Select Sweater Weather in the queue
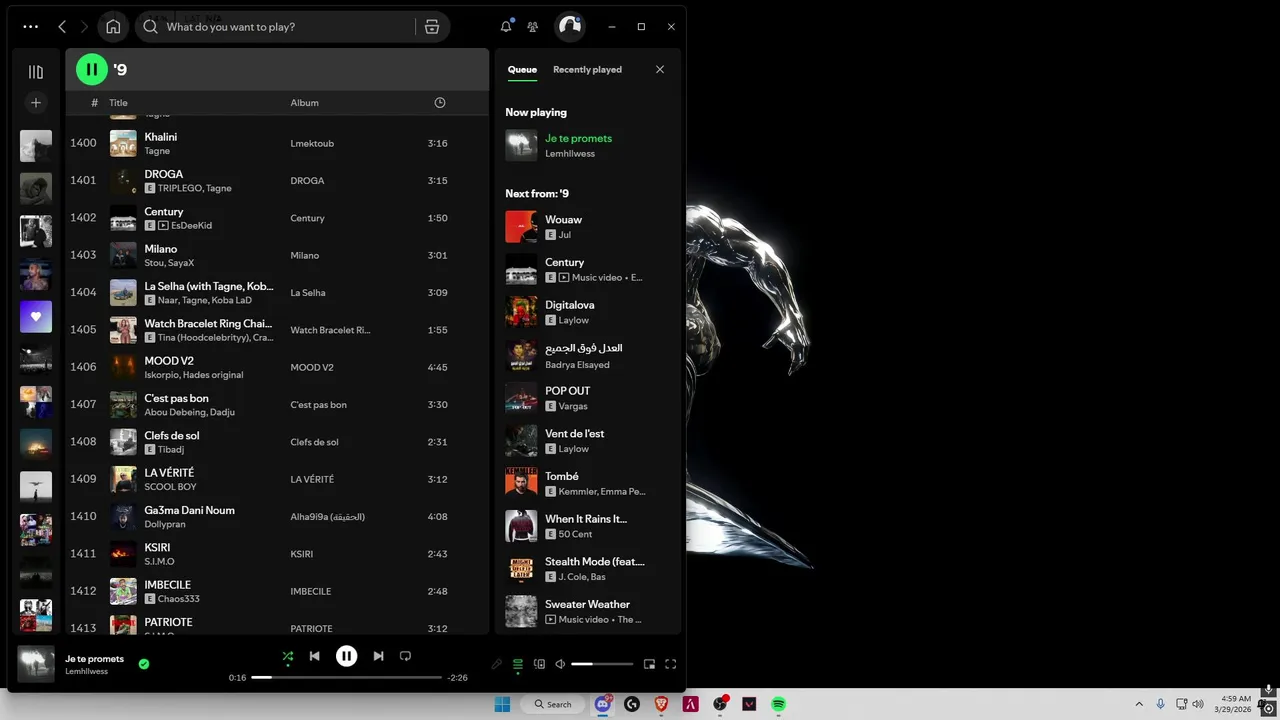 tap(588, 611)
